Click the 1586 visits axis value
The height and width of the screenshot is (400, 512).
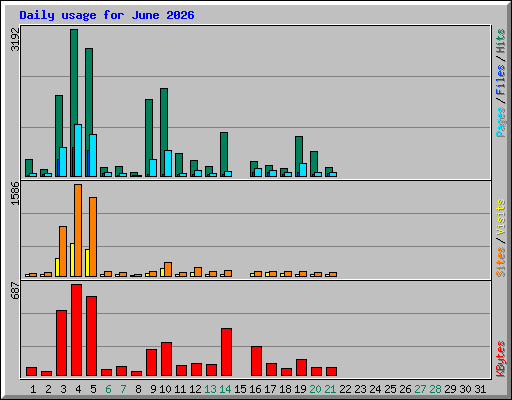(x=15, y=193)
